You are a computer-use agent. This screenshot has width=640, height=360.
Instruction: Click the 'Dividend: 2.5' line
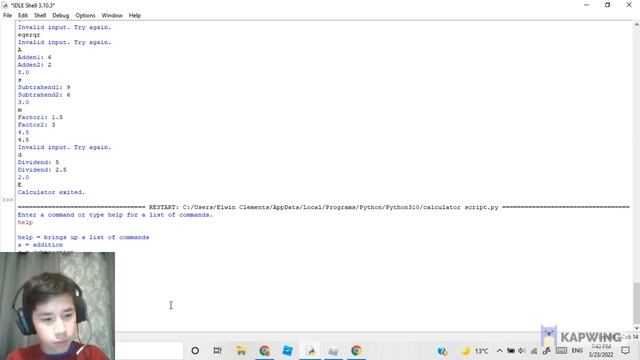click(42, 170)
